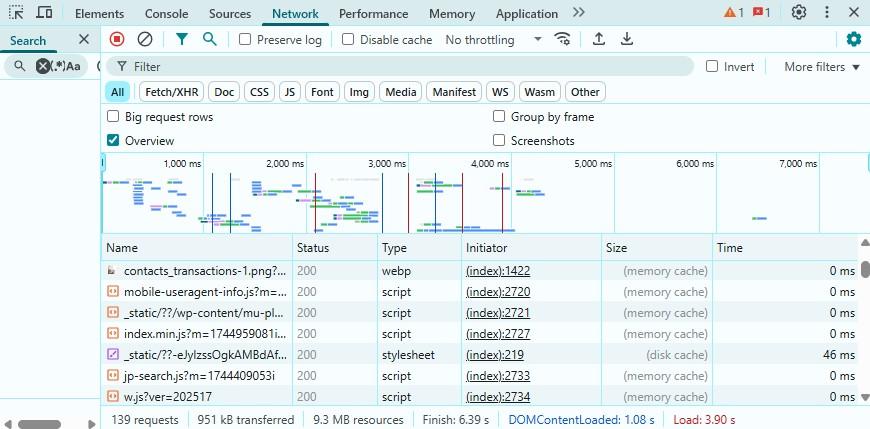Sort by the Name column header

(197, 248)
